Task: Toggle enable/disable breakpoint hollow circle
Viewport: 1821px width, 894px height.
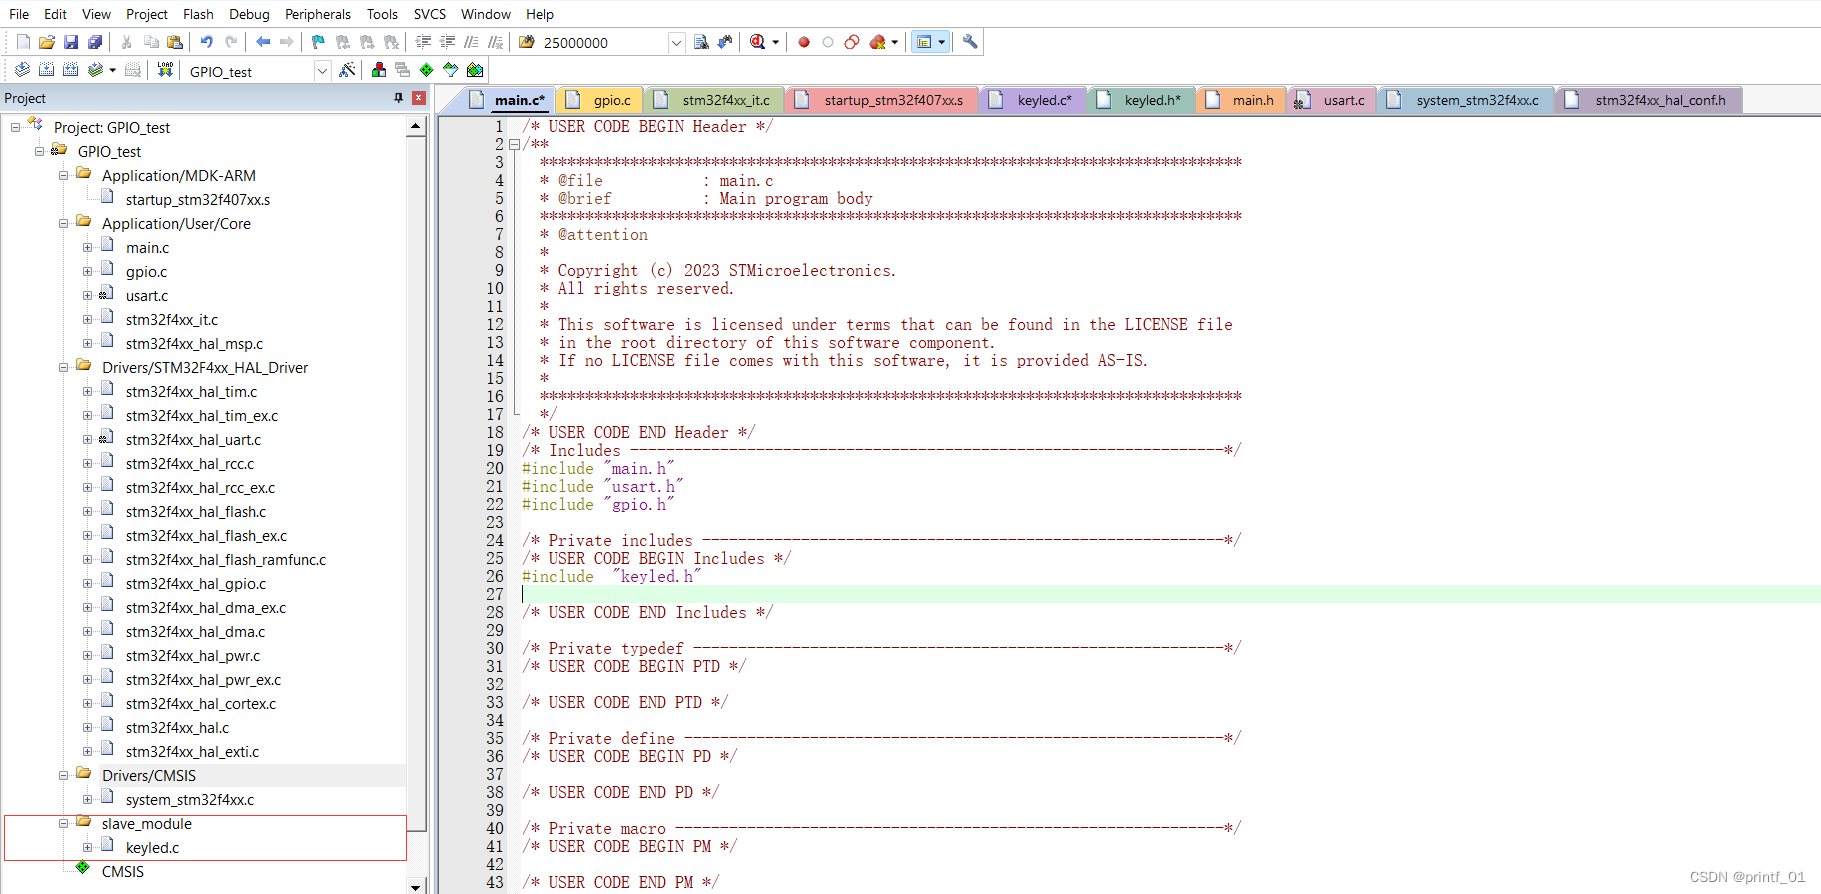Action: pyautogui.click(x=828, y=42)
